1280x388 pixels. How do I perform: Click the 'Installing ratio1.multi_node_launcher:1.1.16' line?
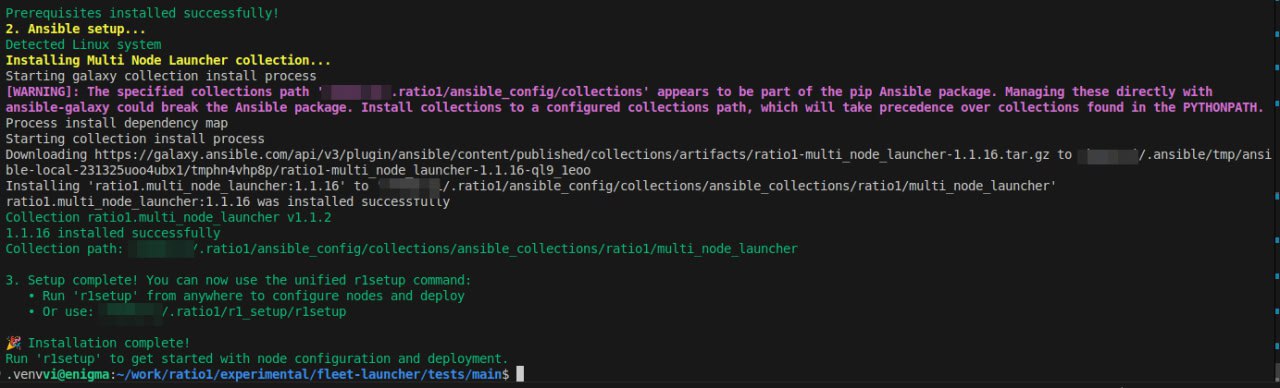(531, 186)
